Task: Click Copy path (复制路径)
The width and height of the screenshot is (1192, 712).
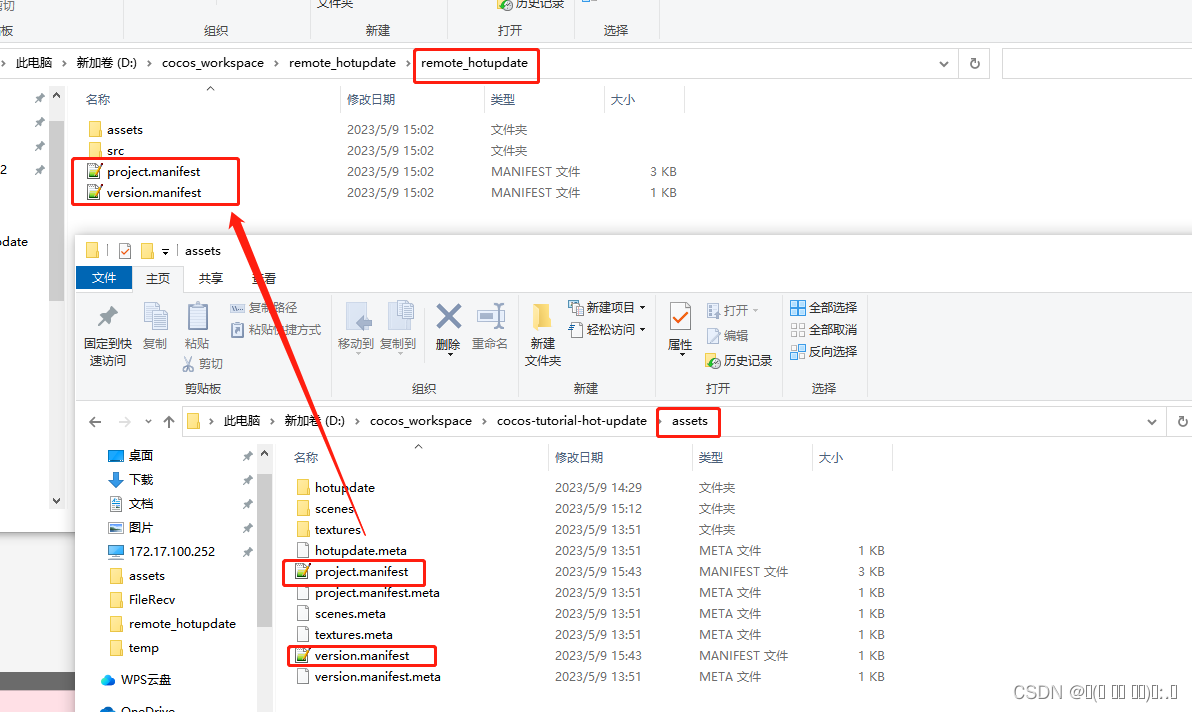Action: (x=264, y=308)
